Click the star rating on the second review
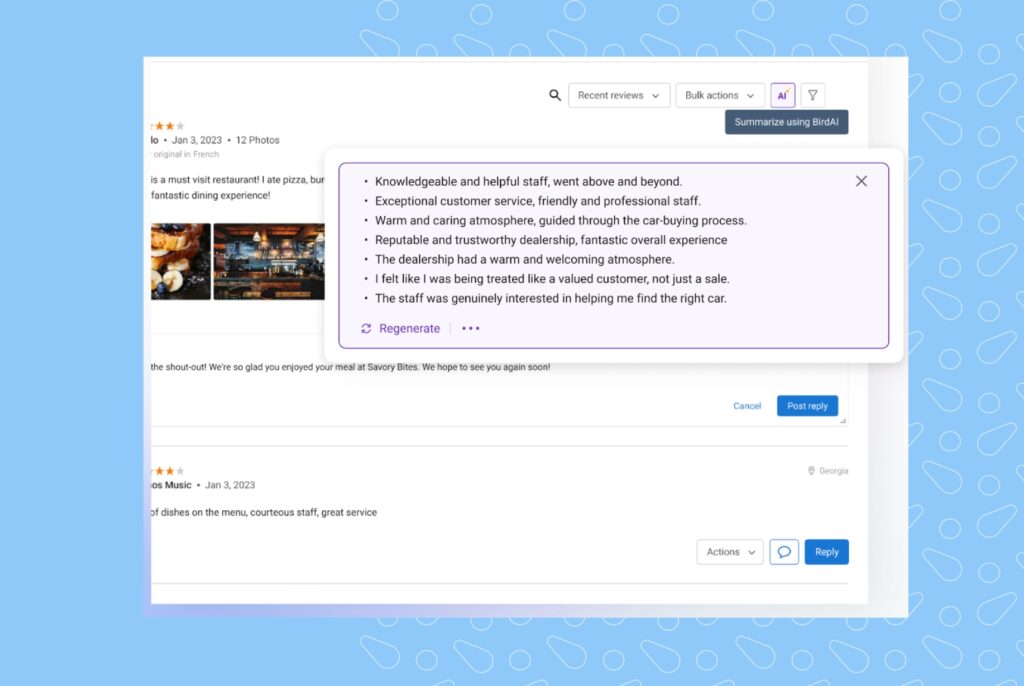Screen dimensions: 1024x686 click(168, 470)
